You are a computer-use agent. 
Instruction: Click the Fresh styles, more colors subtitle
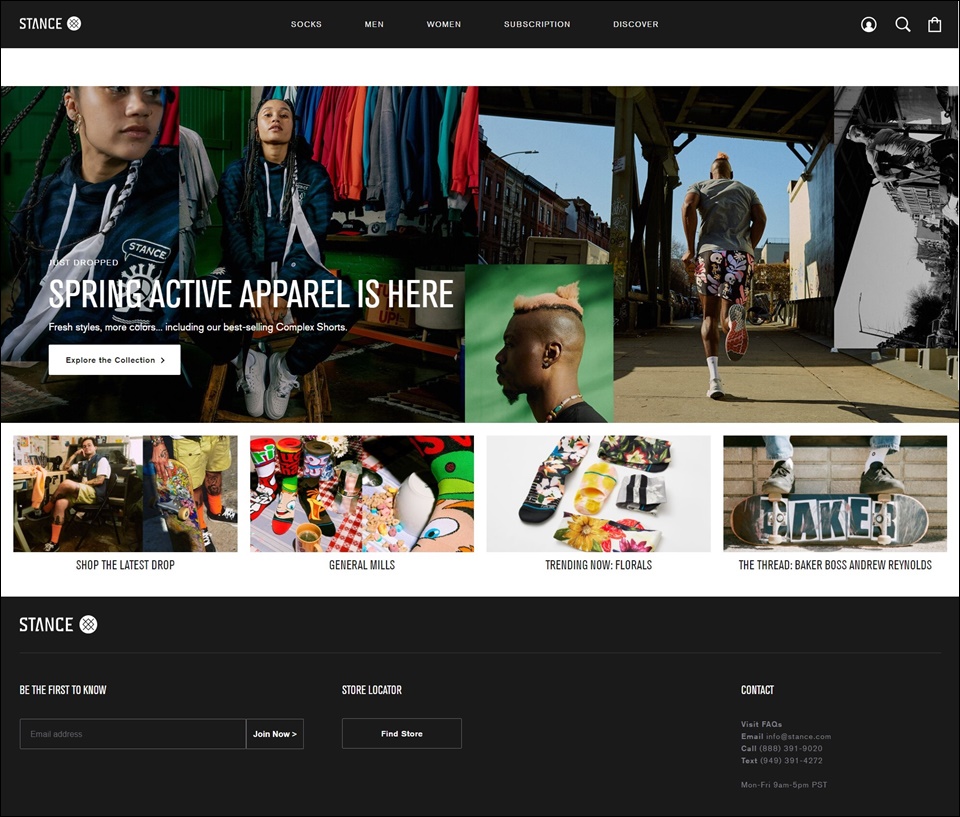[x=198, y=327]
